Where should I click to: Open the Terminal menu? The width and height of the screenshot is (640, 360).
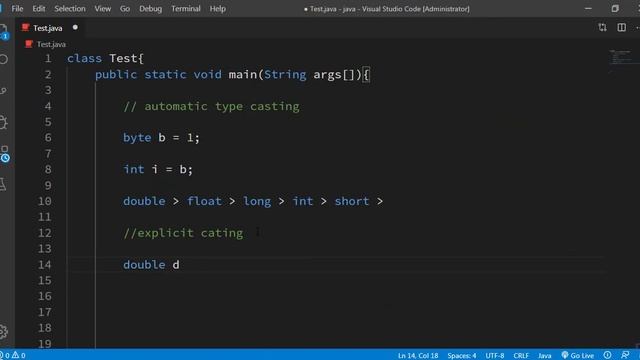pyautogui.click(x=186, y=9)
